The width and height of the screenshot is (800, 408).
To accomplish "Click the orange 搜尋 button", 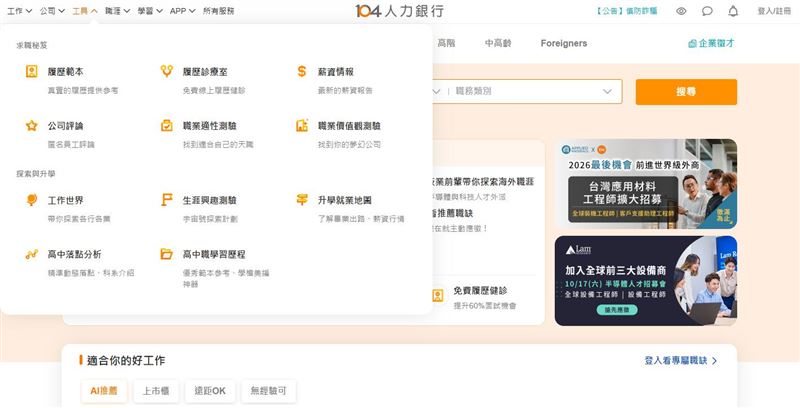I will [x=686, y=92].
